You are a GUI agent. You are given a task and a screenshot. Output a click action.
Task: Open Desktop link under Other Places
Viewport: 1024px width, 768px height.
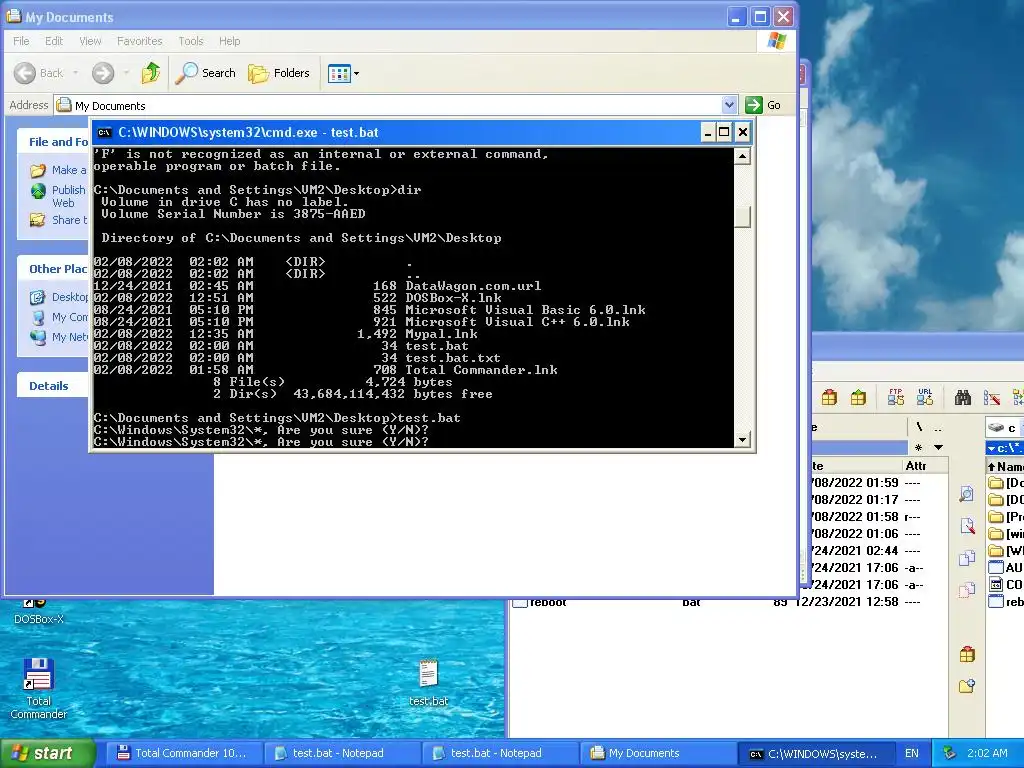(59, 297)
